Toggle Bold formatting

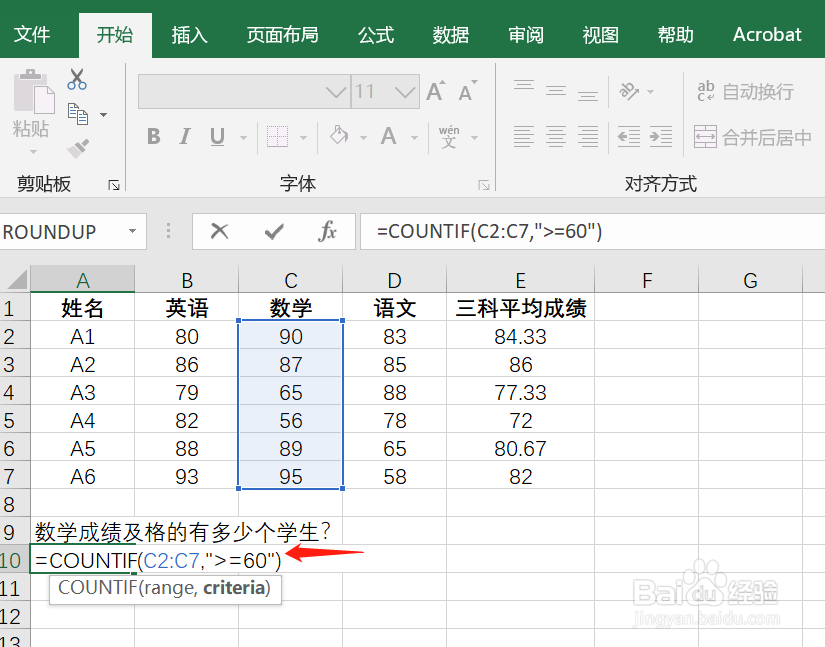154,137
